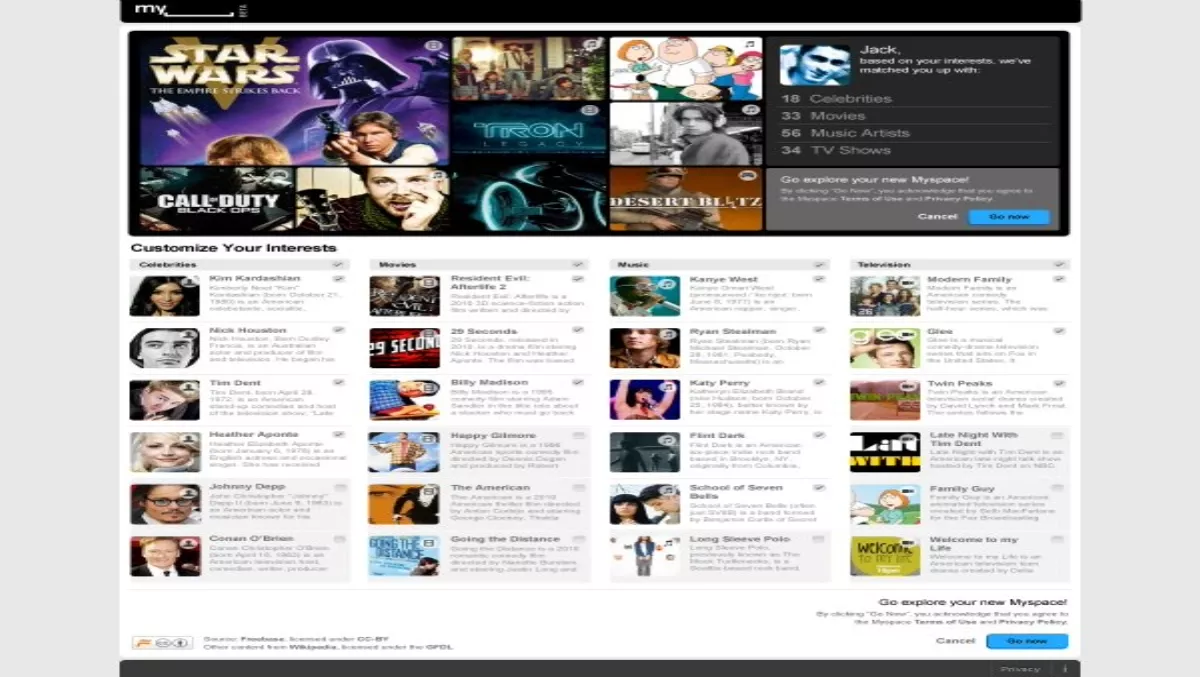Click Katy Perry's photo thumbnail
This screenshot has width=1200, height=677.
645,400
